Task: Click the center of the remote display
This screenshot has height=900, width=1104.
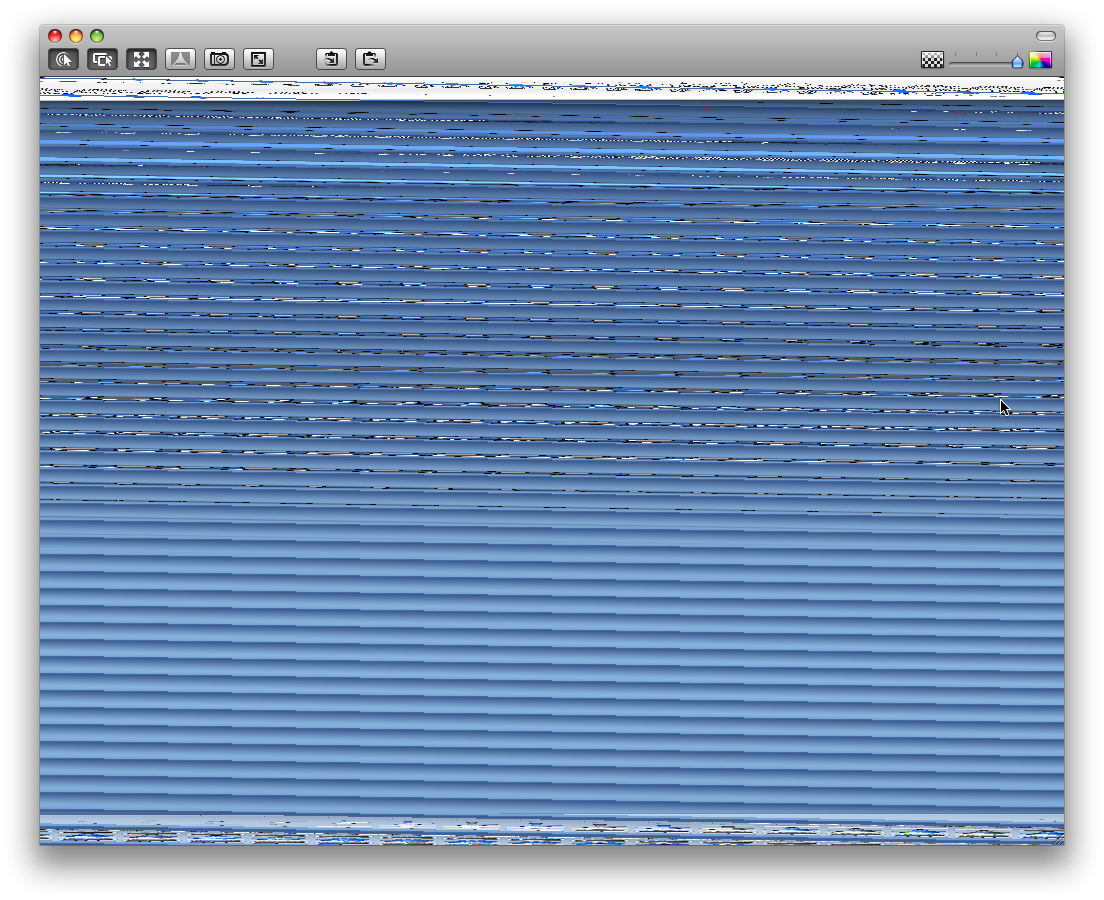Action: click(x=551, y=460)
